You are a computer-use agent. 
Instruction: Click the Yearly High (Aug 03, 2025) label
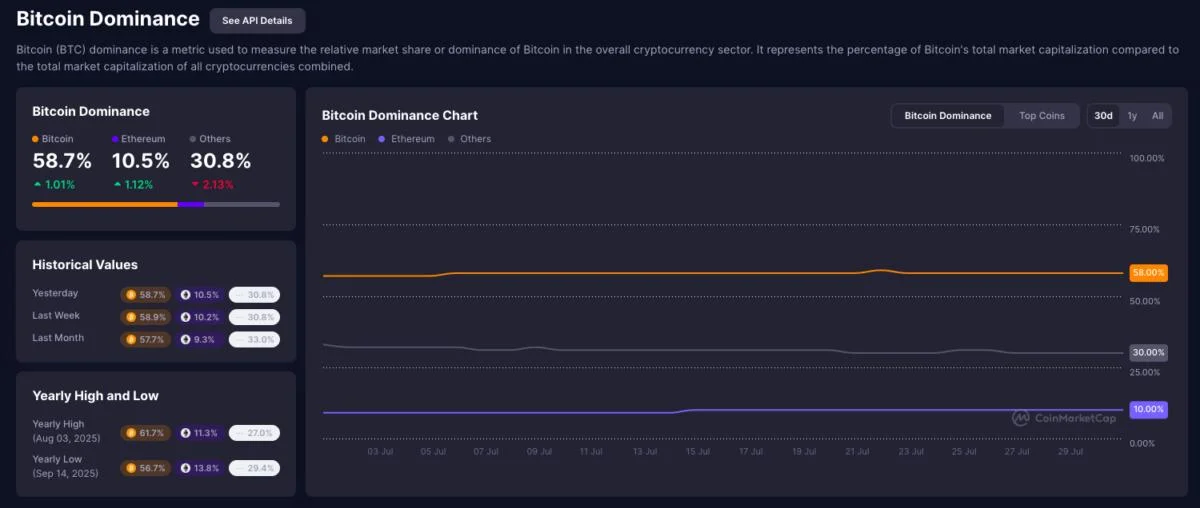pyautogui.click(x=65, y=431)
